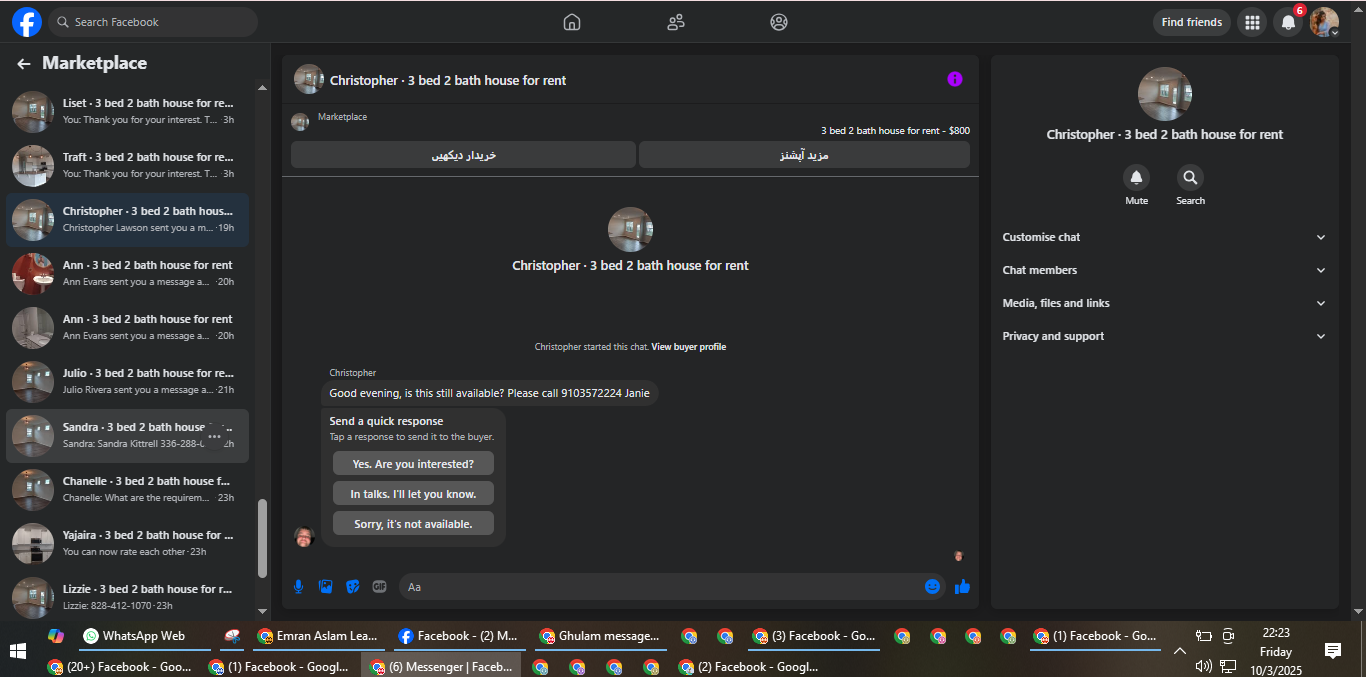Image resolution: width=1366 pixels, height=677 pixels.
Task: Open listing thumbnail in right info panel
Action: pyautogui.click(x=1164, y=94)
